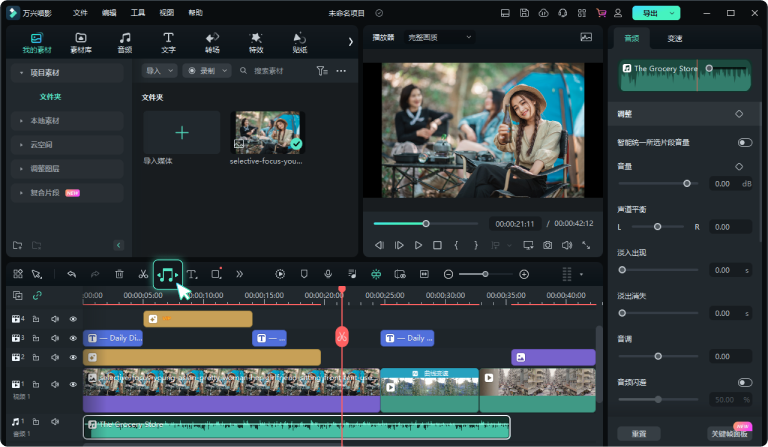Open the 特效 effects panel

pos(256,42)
